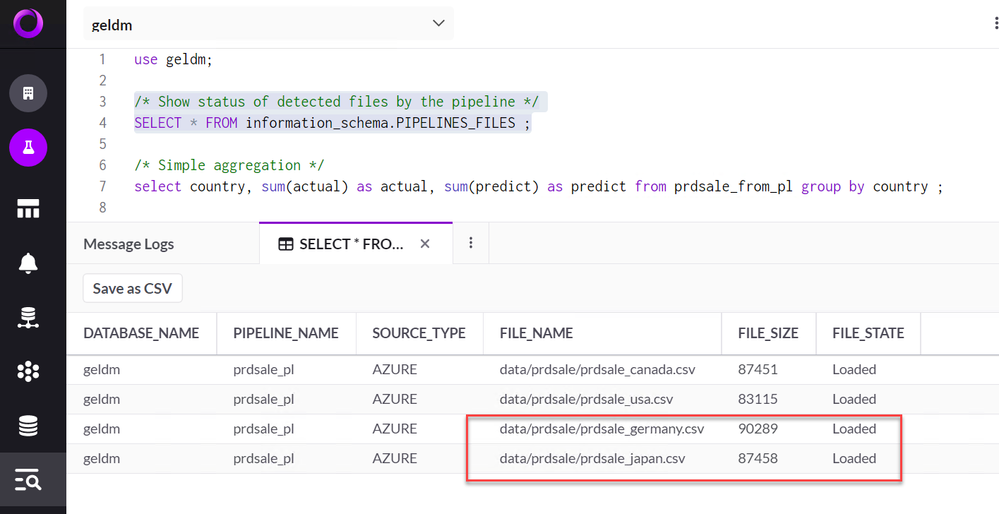999x514 pixels.
Task: Open the cluster nodes icon in sidebar
Action: coord(28,372)
